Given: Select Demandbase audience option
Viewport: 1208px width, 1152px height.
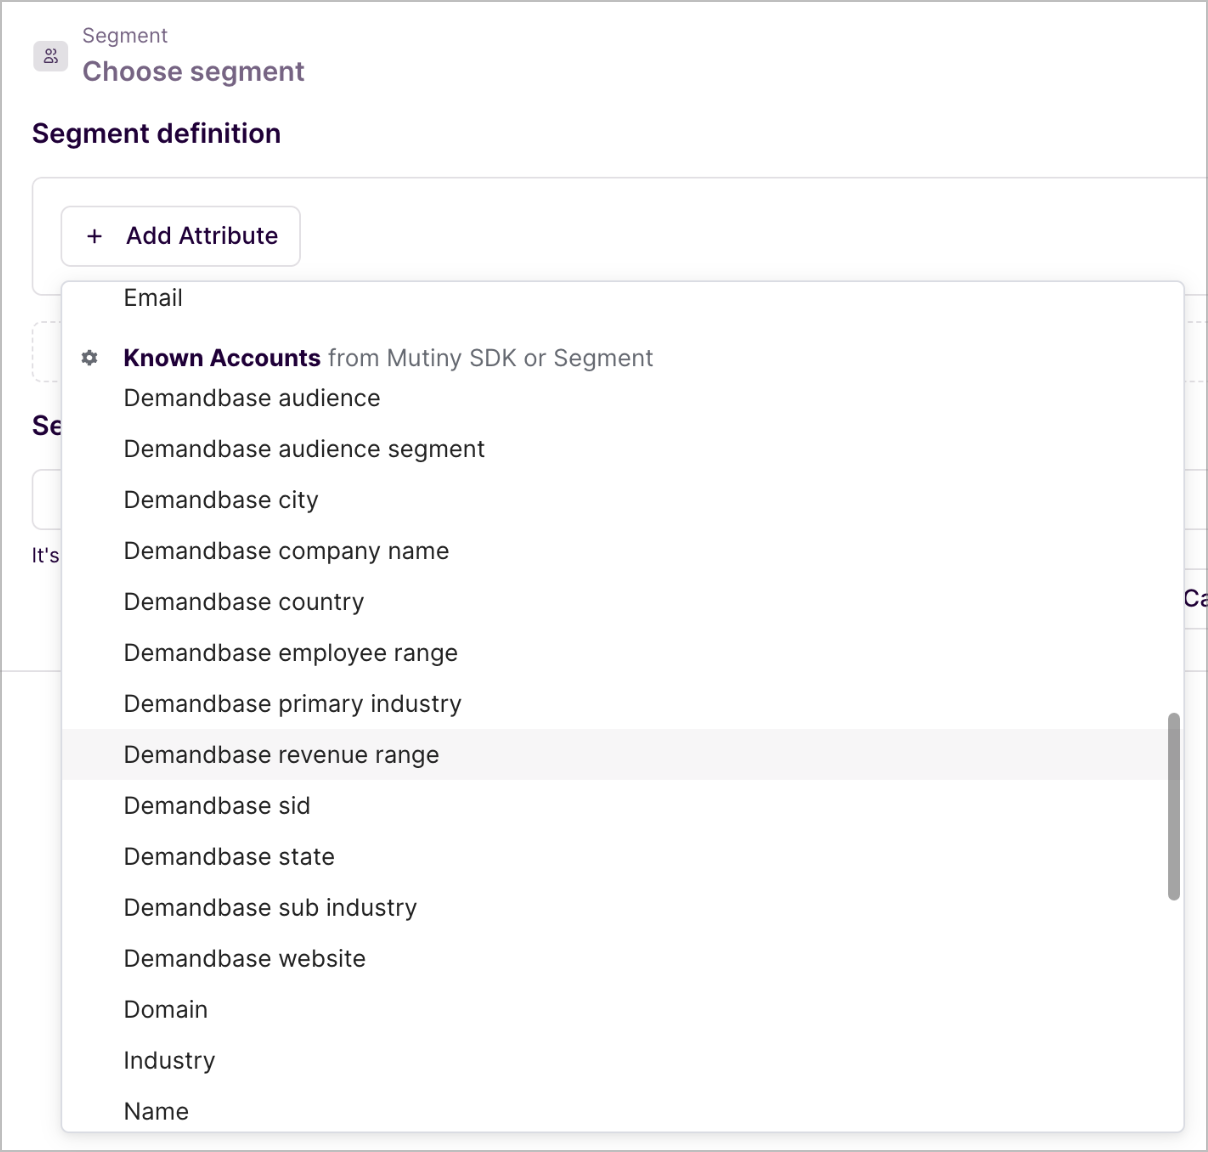Looking at the screenshot, I should point(622,398).
